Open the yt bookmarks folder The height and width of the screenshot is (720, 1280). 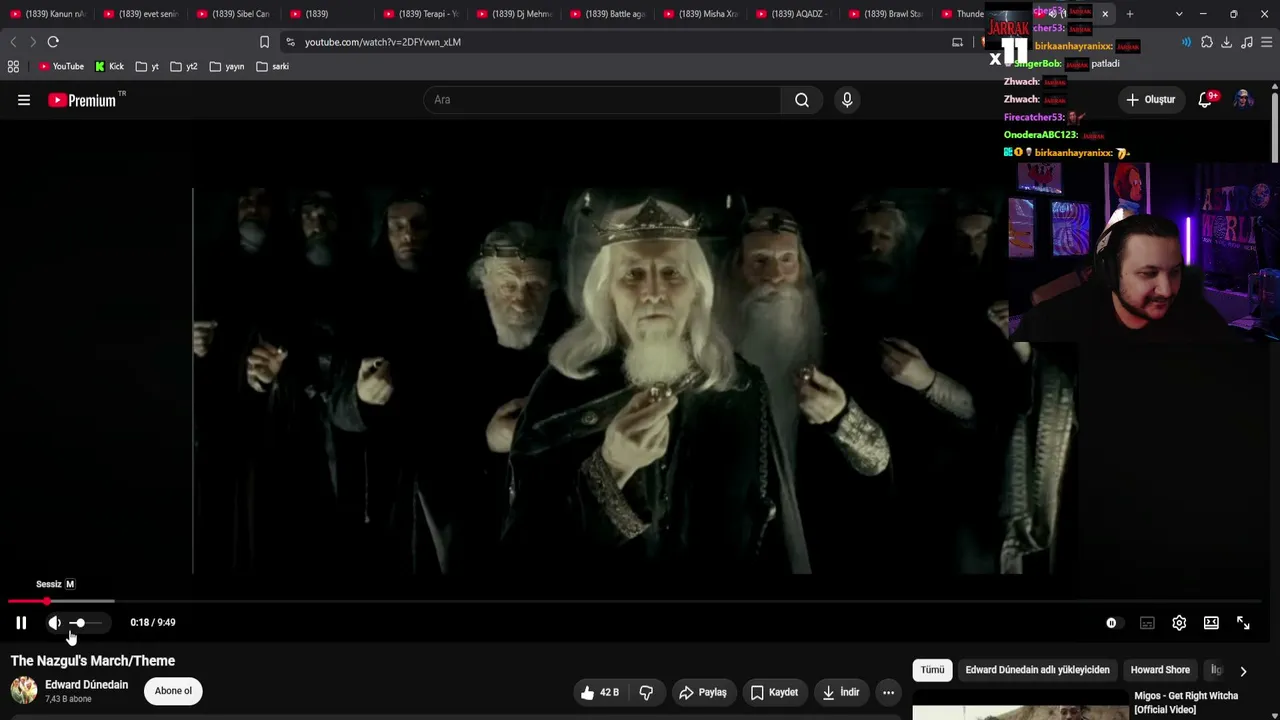[x=147, y=67]
